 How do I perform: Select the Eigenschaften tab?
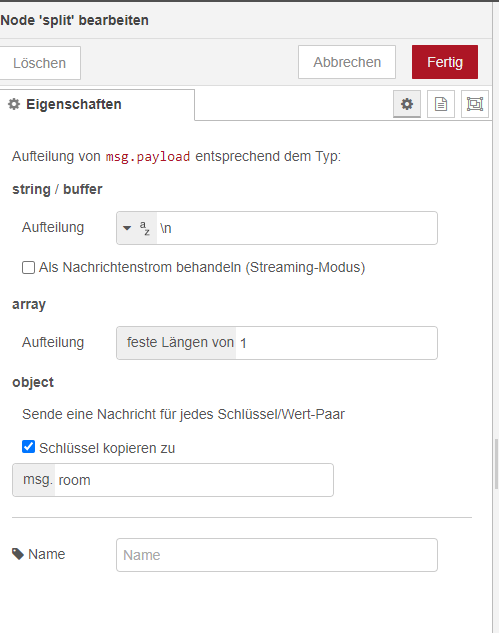click(x=97, y=105)
